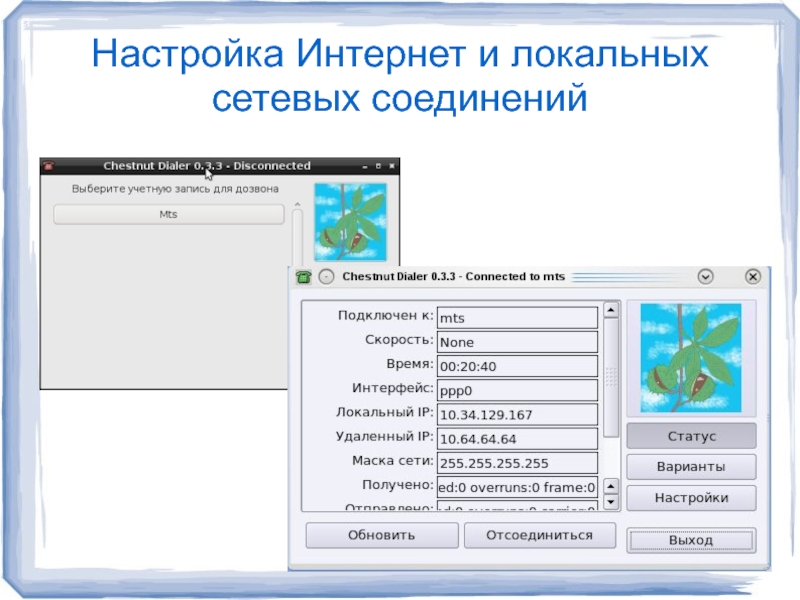Viewport: 800px width, 600px height.
Task: Open the Варианты panel
Action: pyautogui.click(x=691, y=467)
